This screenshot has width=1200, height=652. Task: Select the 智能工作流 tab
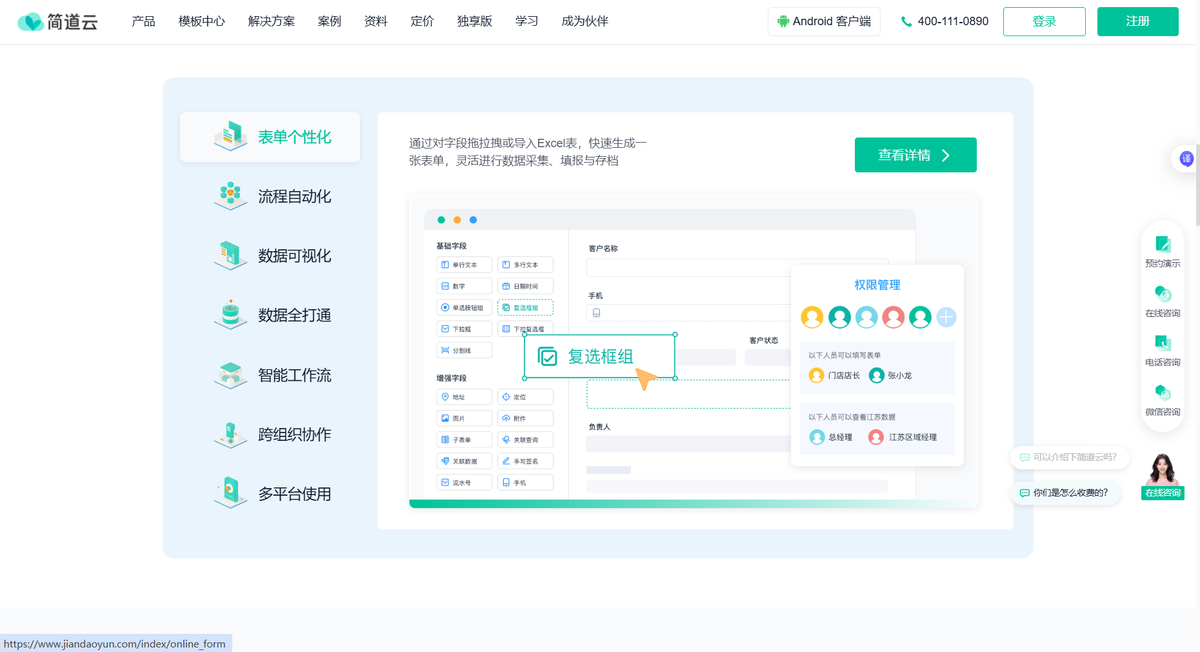(270, 375)
